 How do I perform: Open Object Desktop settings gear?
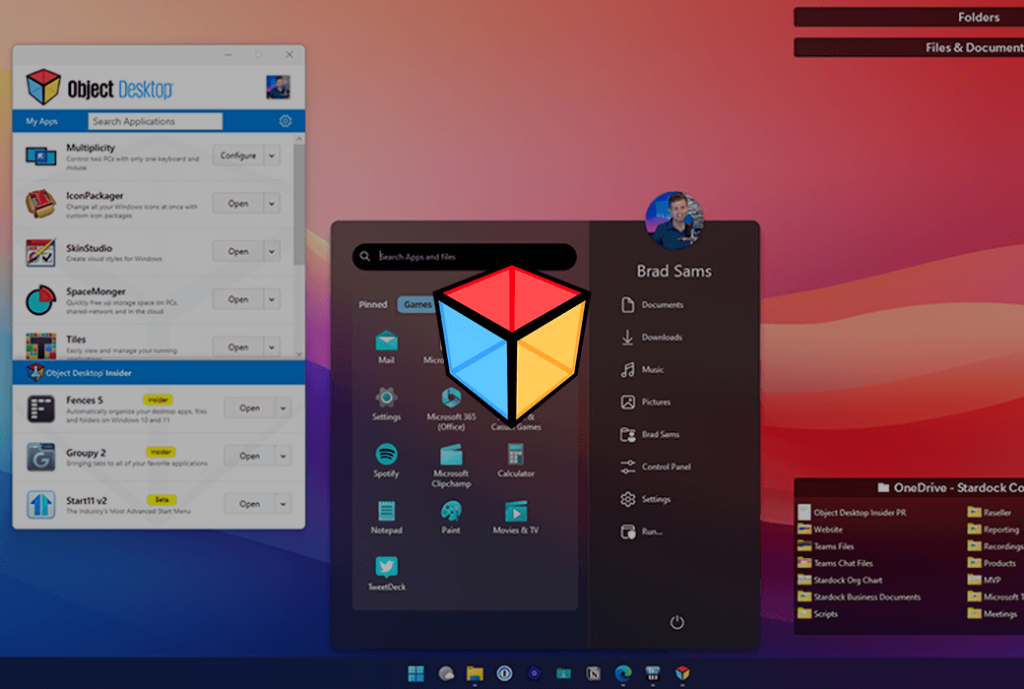(x=285, y=121)
